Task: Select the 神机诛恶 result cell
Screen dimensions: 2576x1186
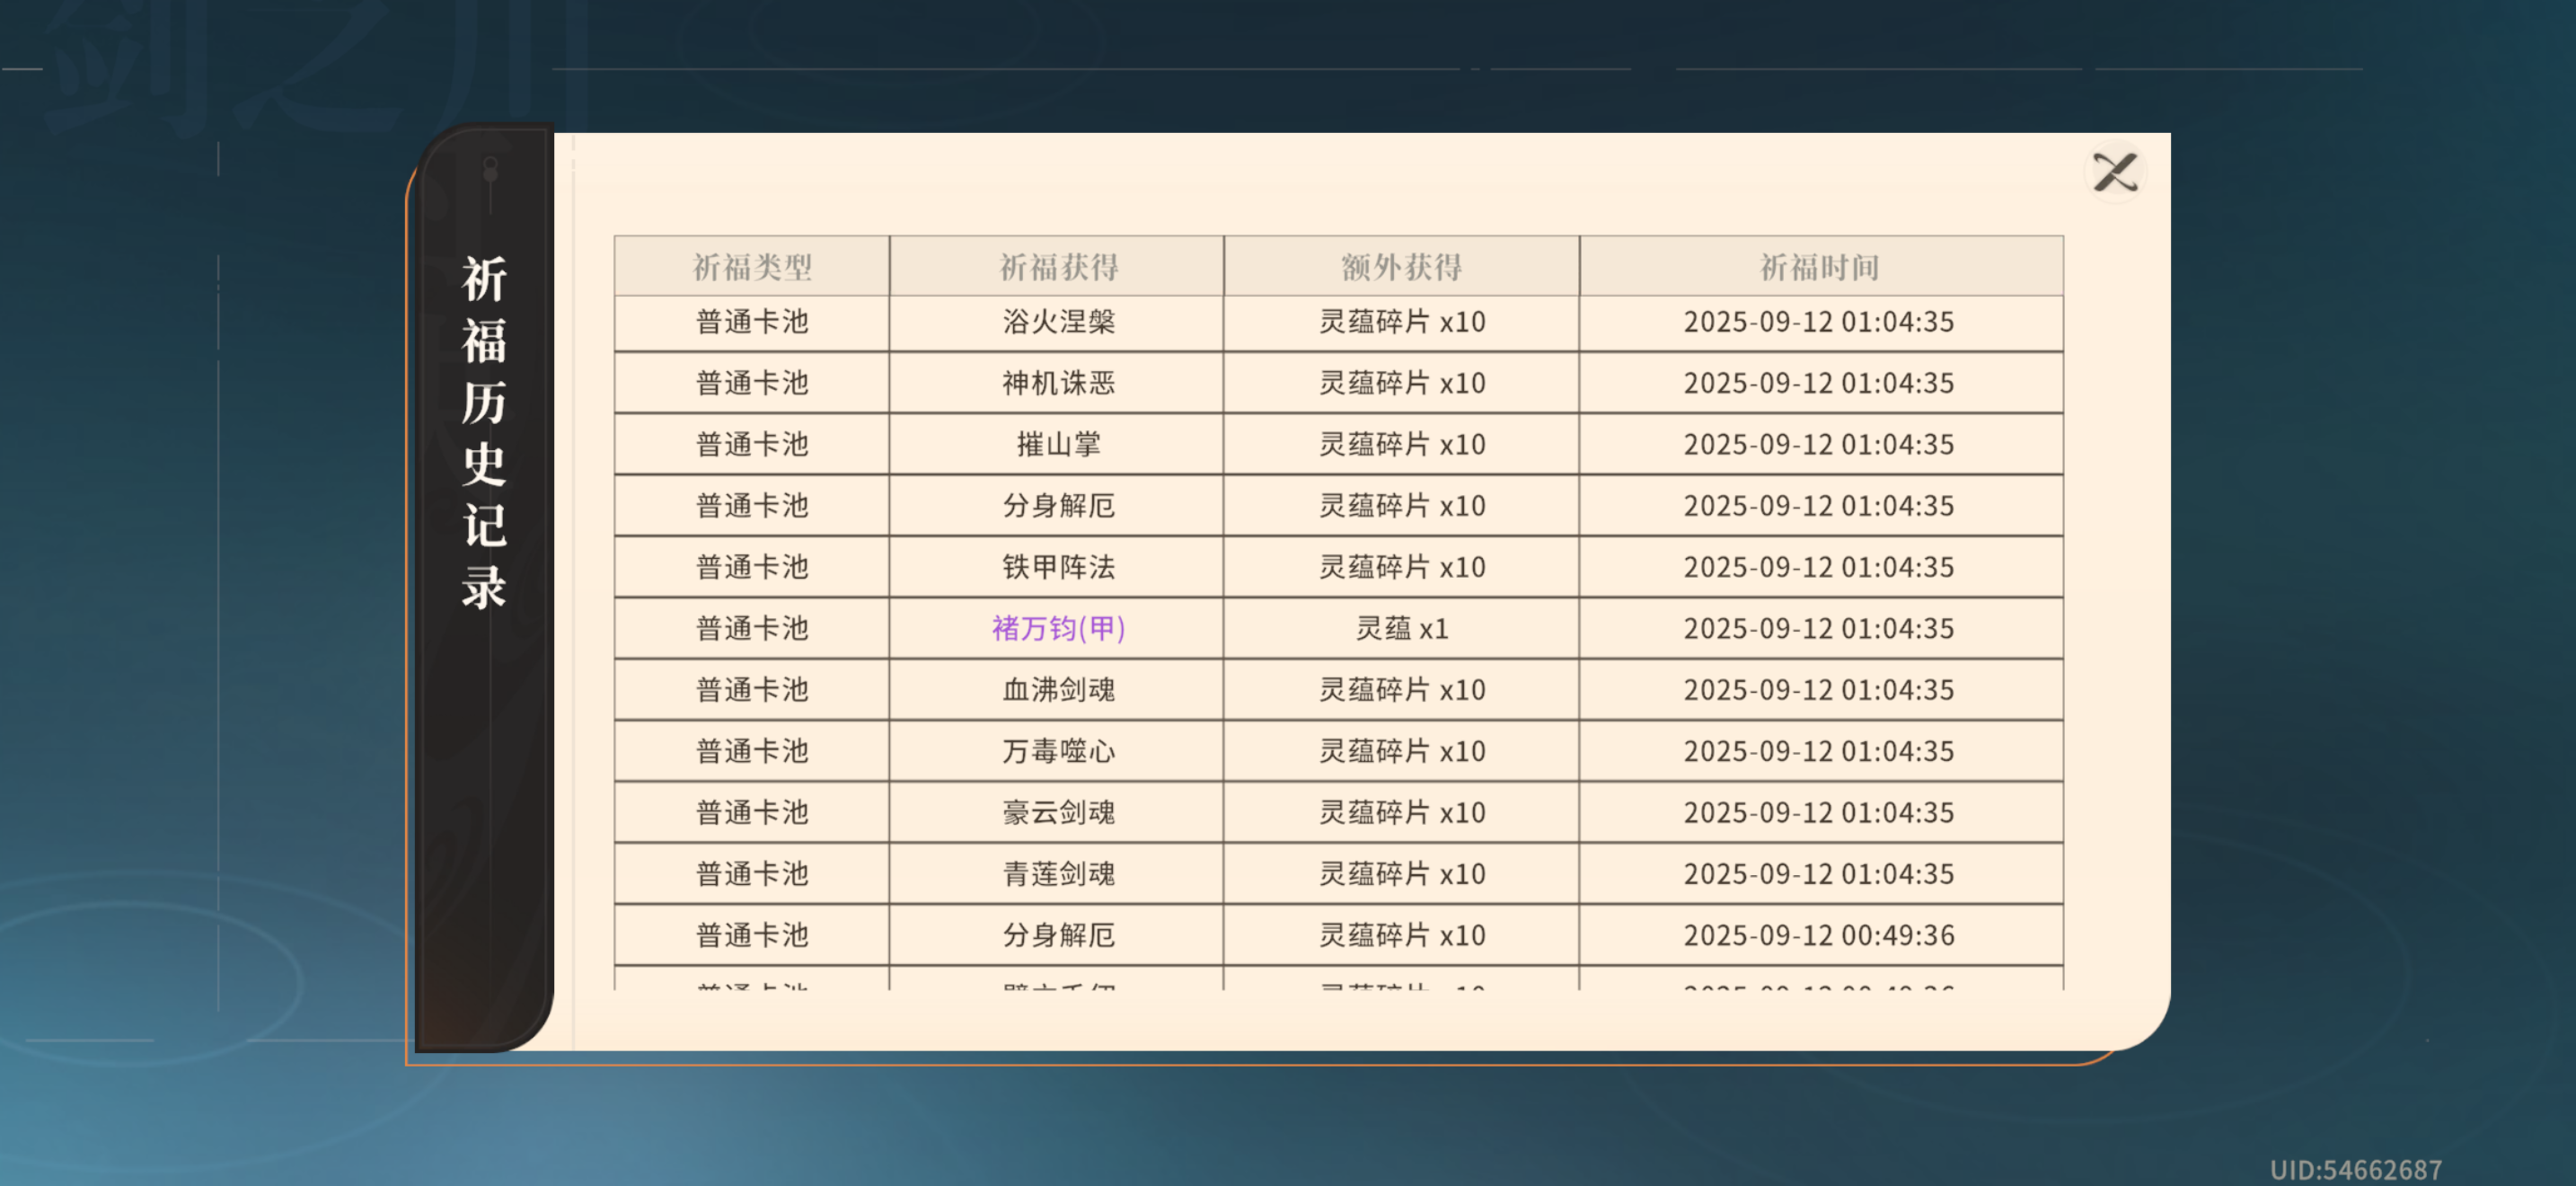Action: tap(1058, 383)
